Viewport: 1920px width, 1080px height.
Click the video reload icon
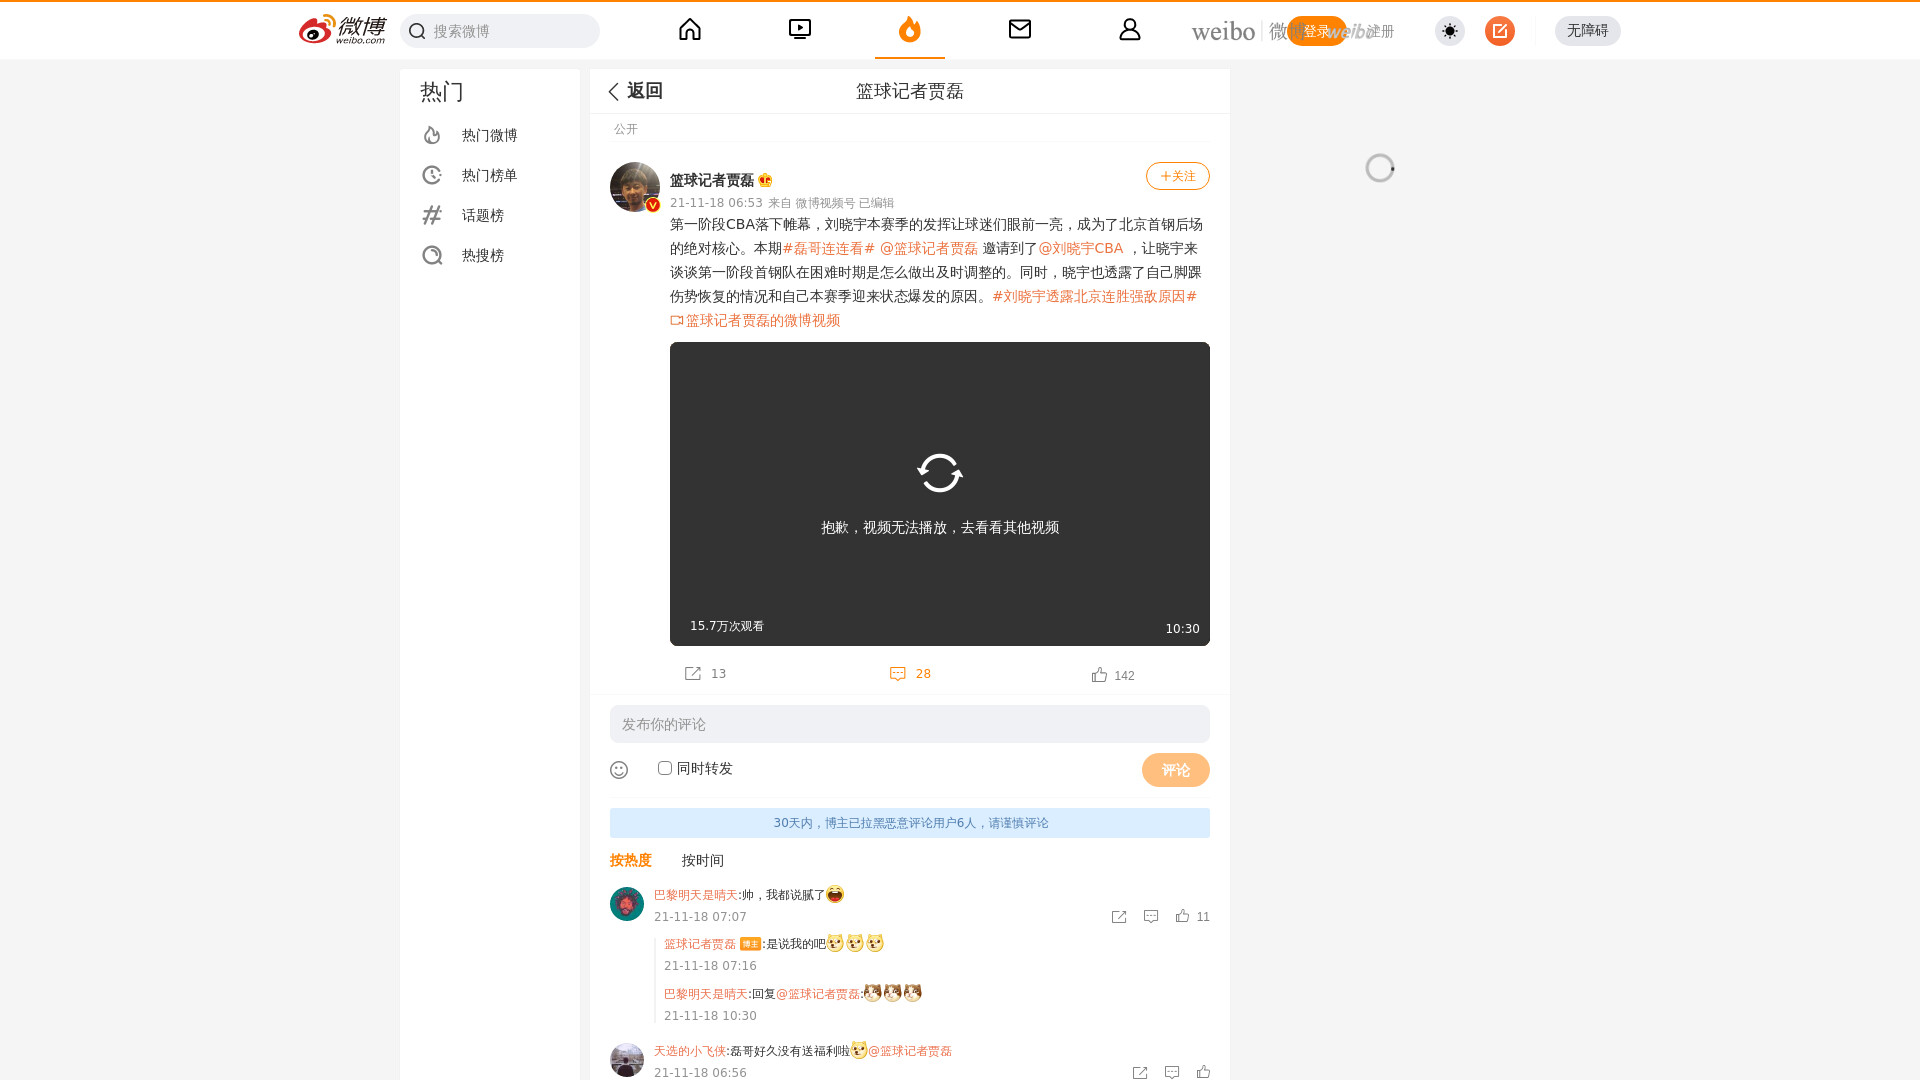tap(940, 473)
